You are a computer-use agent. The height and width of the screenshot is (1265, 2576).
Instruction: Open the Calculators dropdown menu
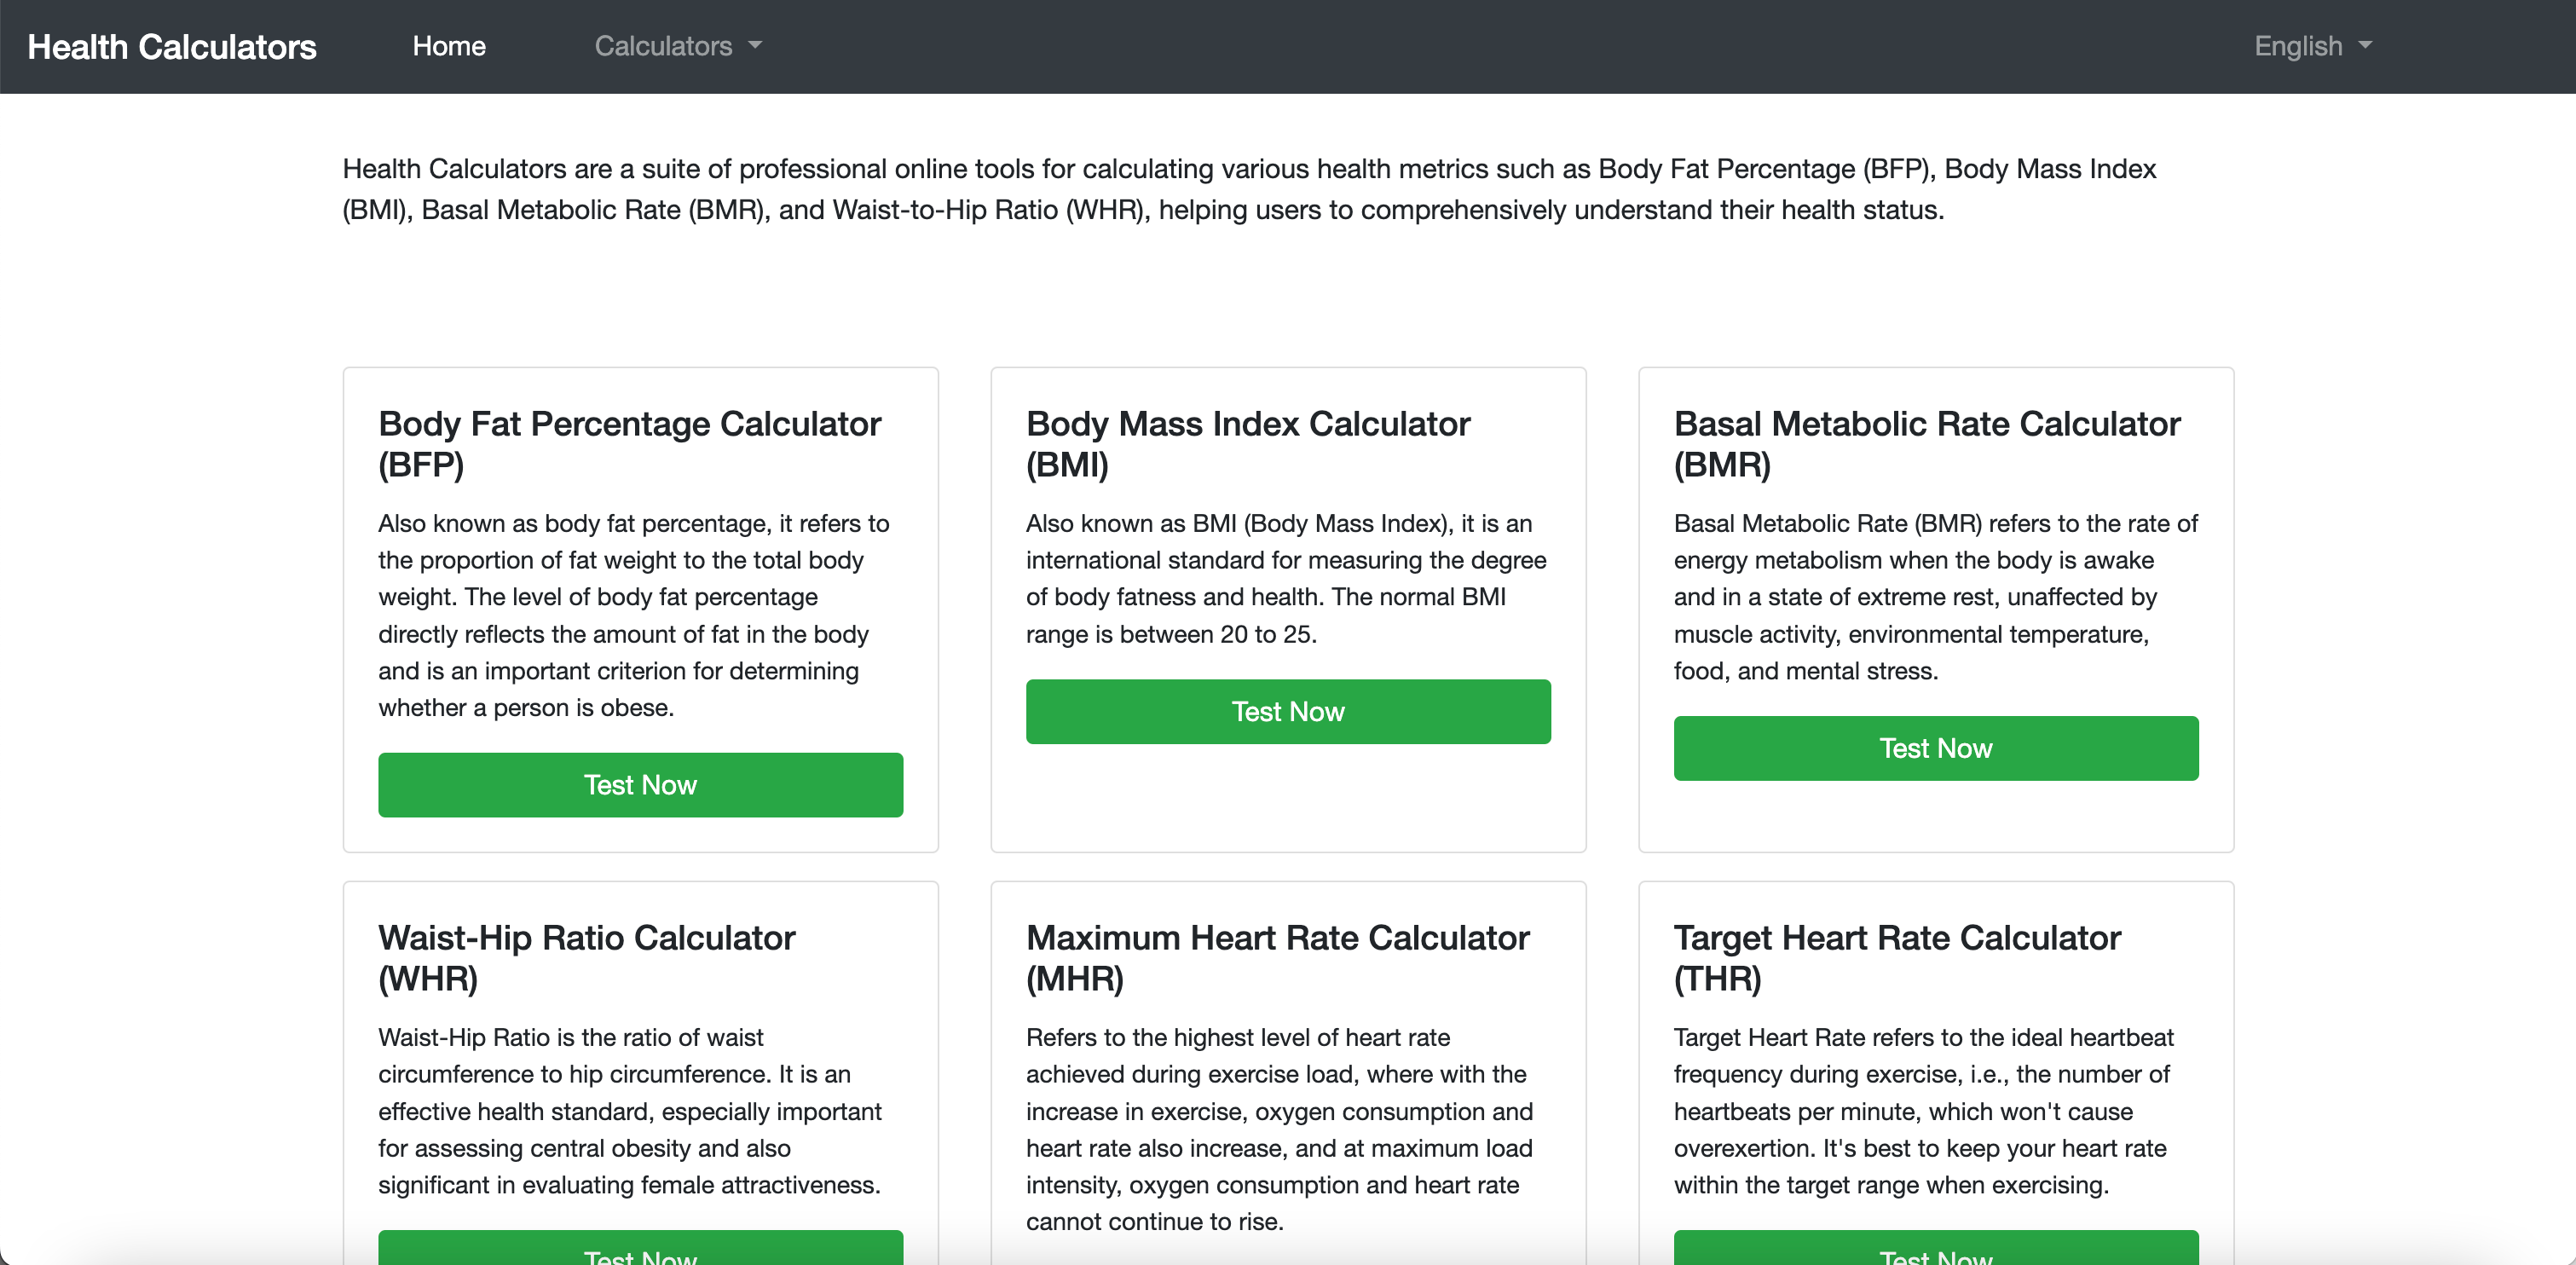677,46
